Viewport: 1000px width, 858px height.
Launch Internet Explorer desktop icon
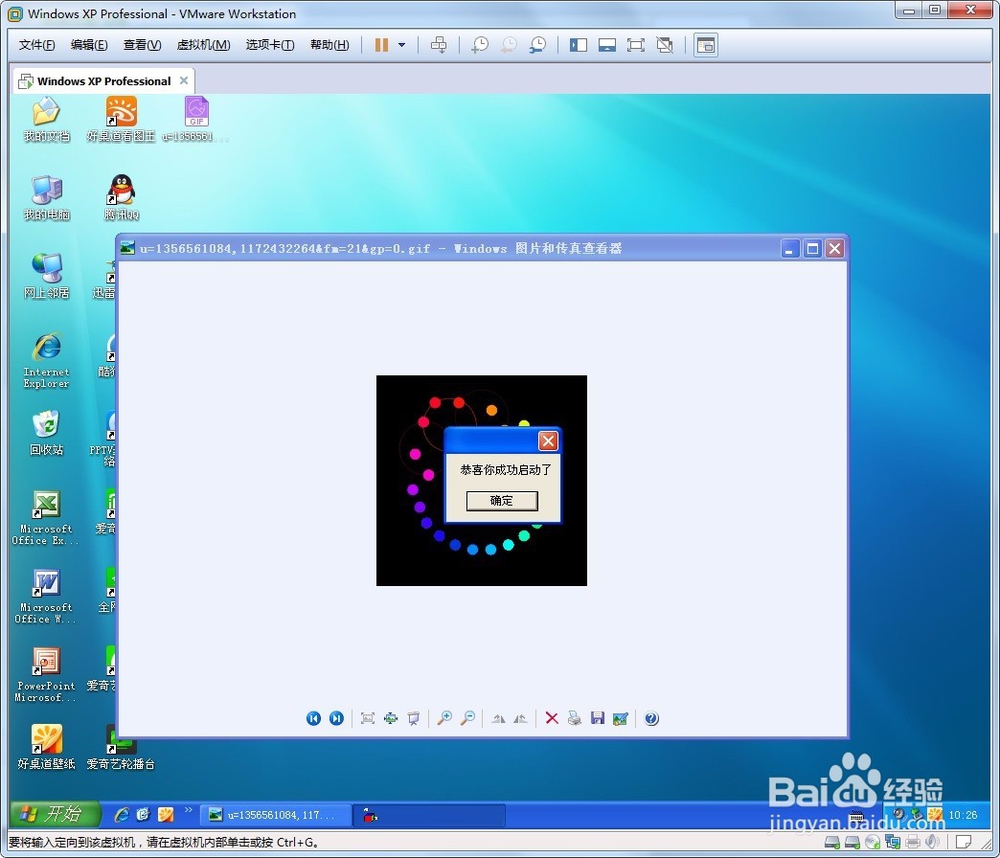[46, 360]
